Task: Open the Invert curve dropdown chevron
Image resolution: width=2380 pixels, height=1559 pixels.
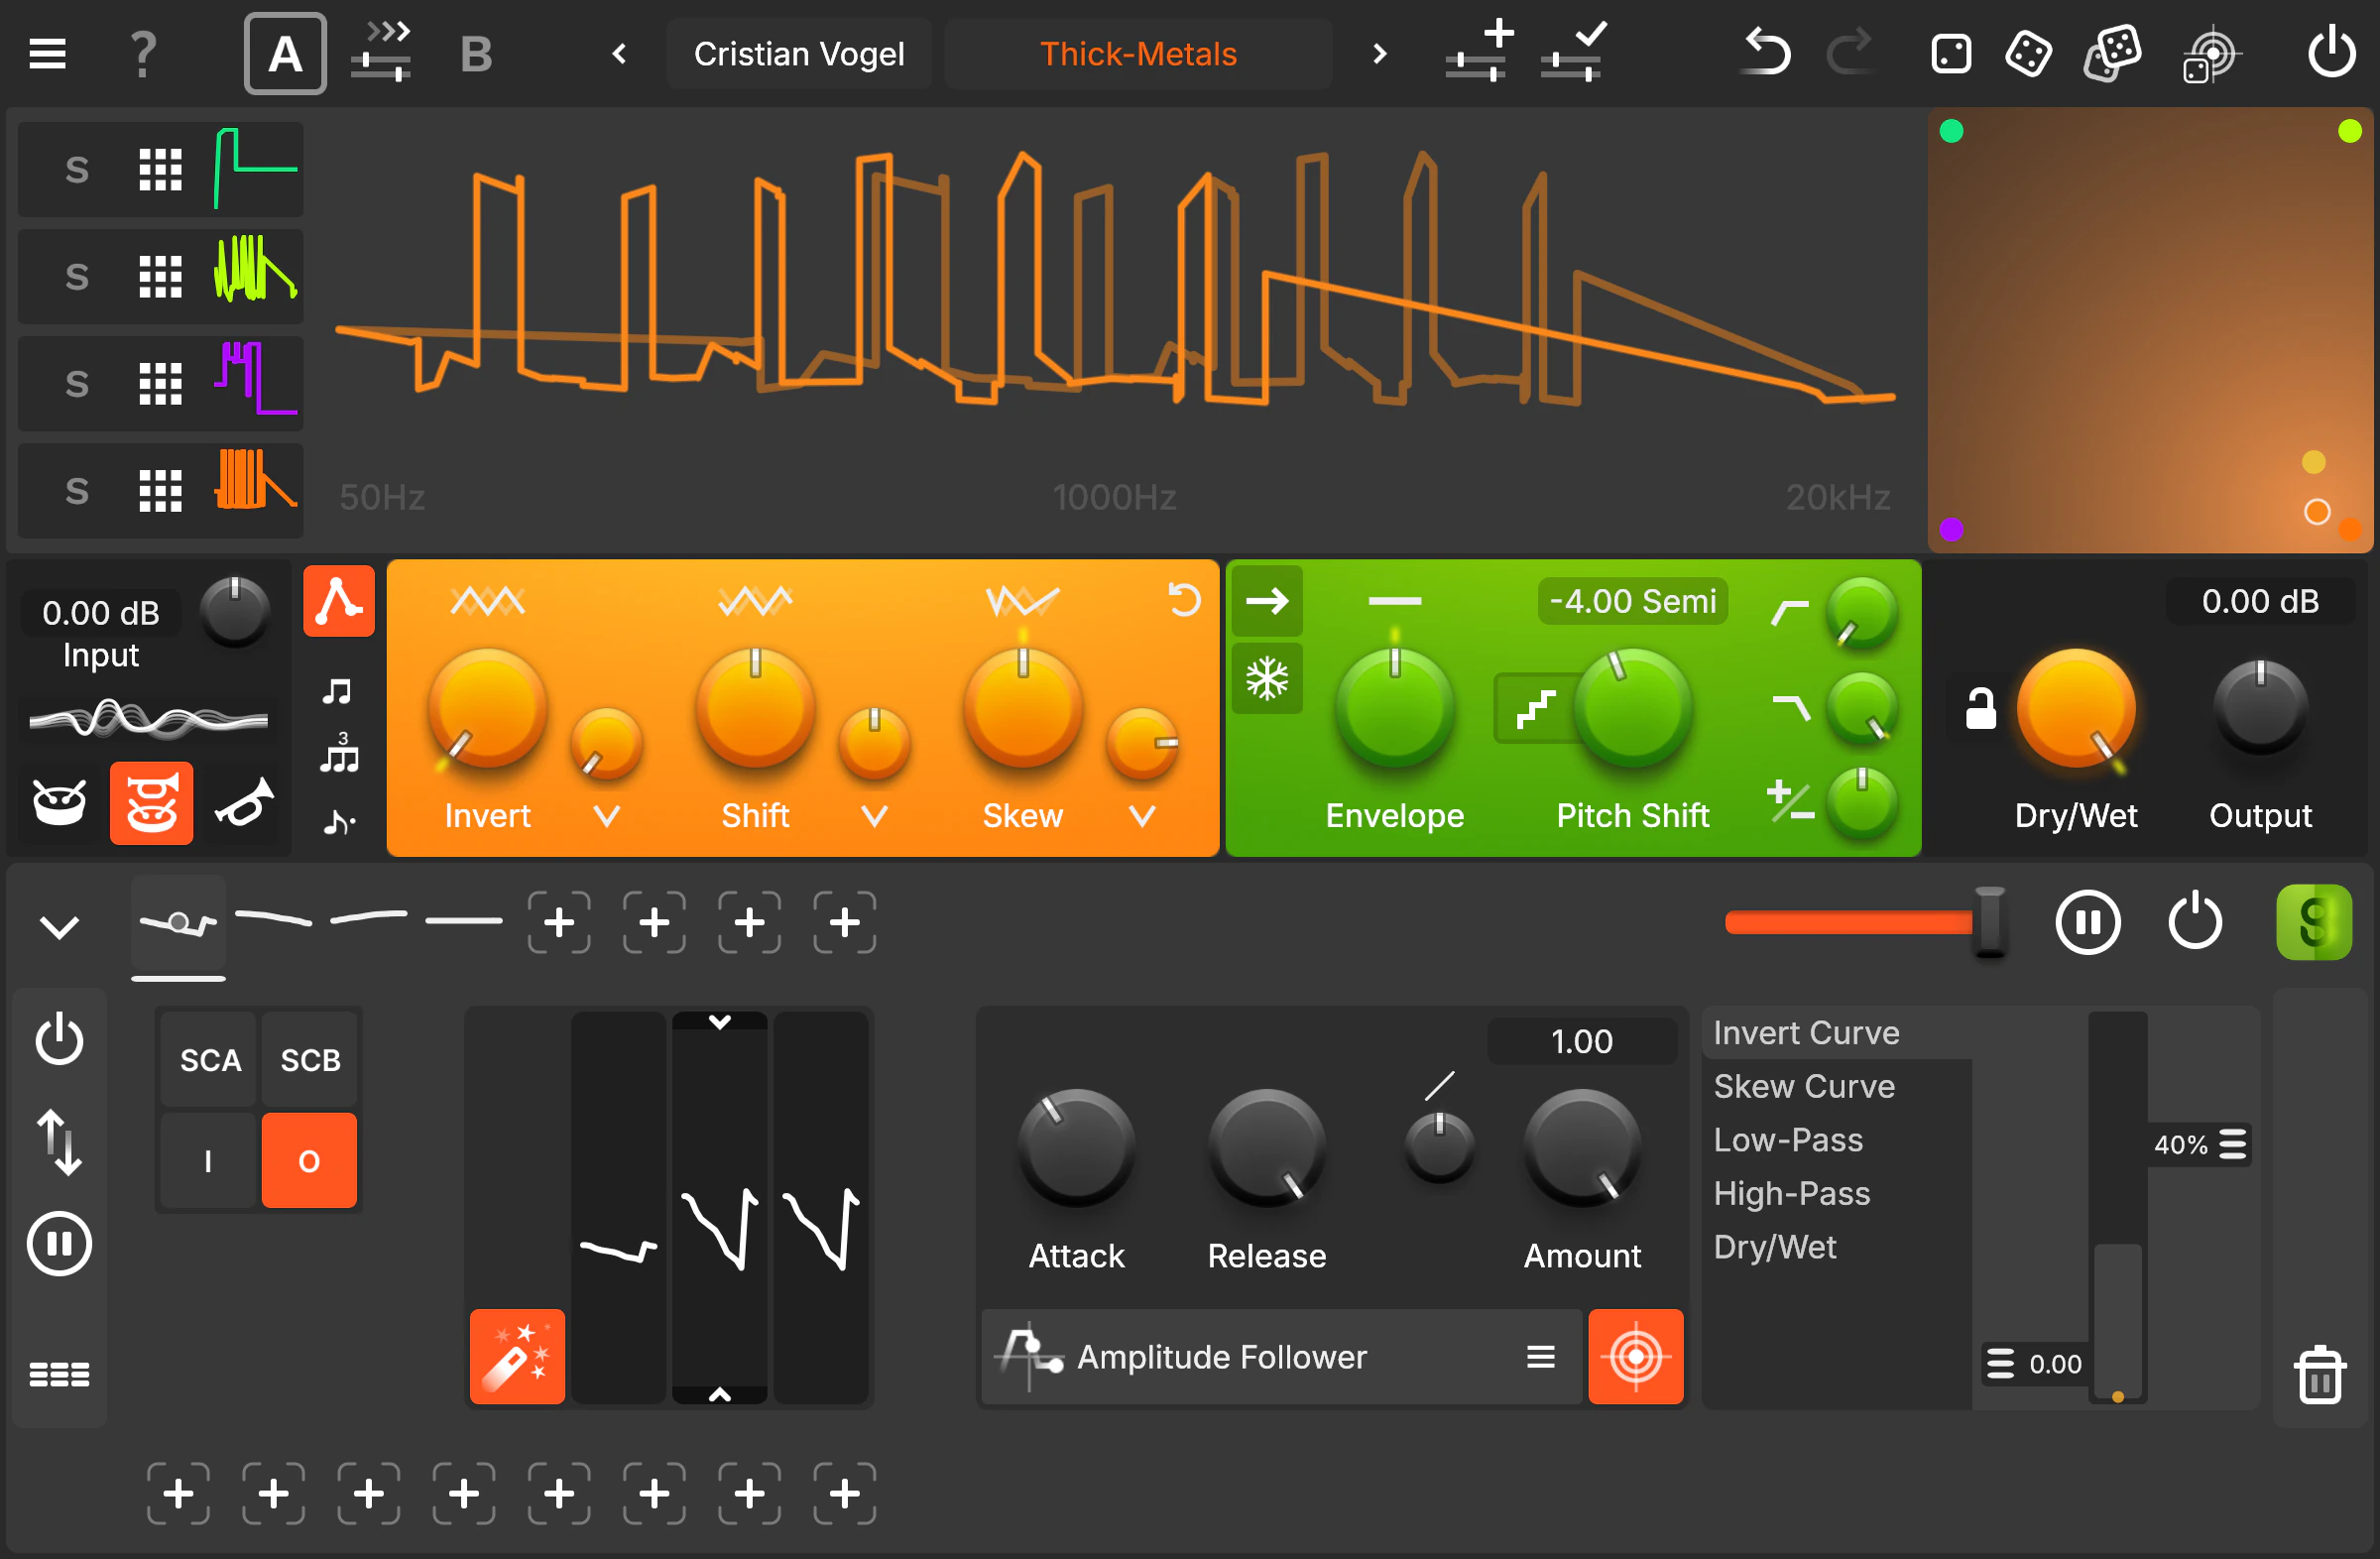Action: click(605, 815)
